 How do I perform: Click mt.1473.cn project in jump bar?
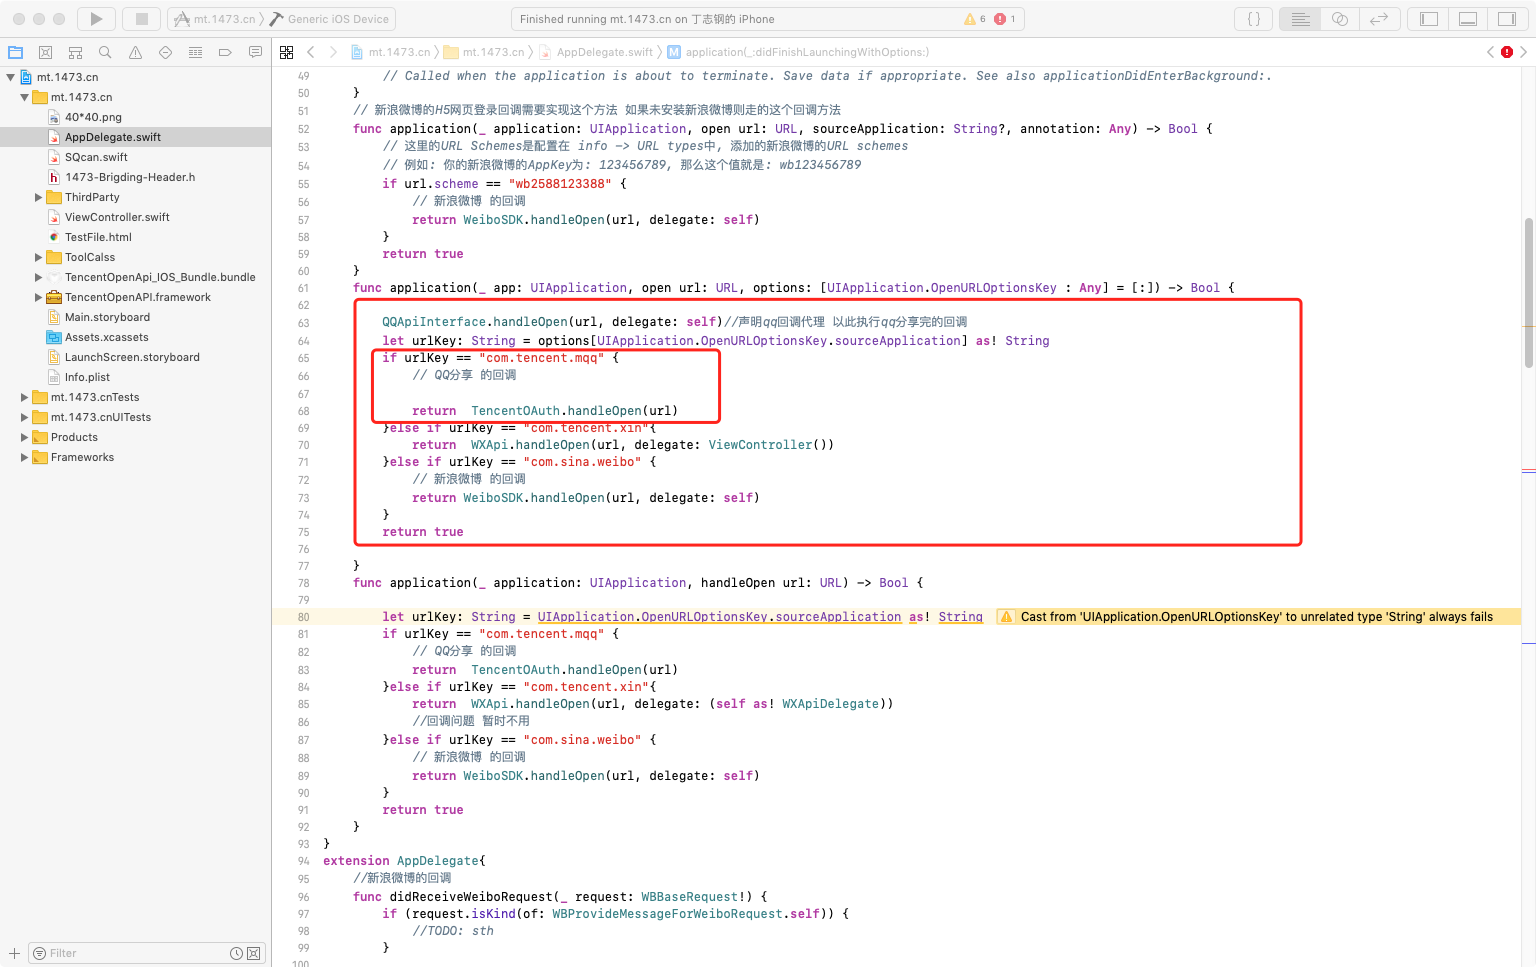click(391, 52)
